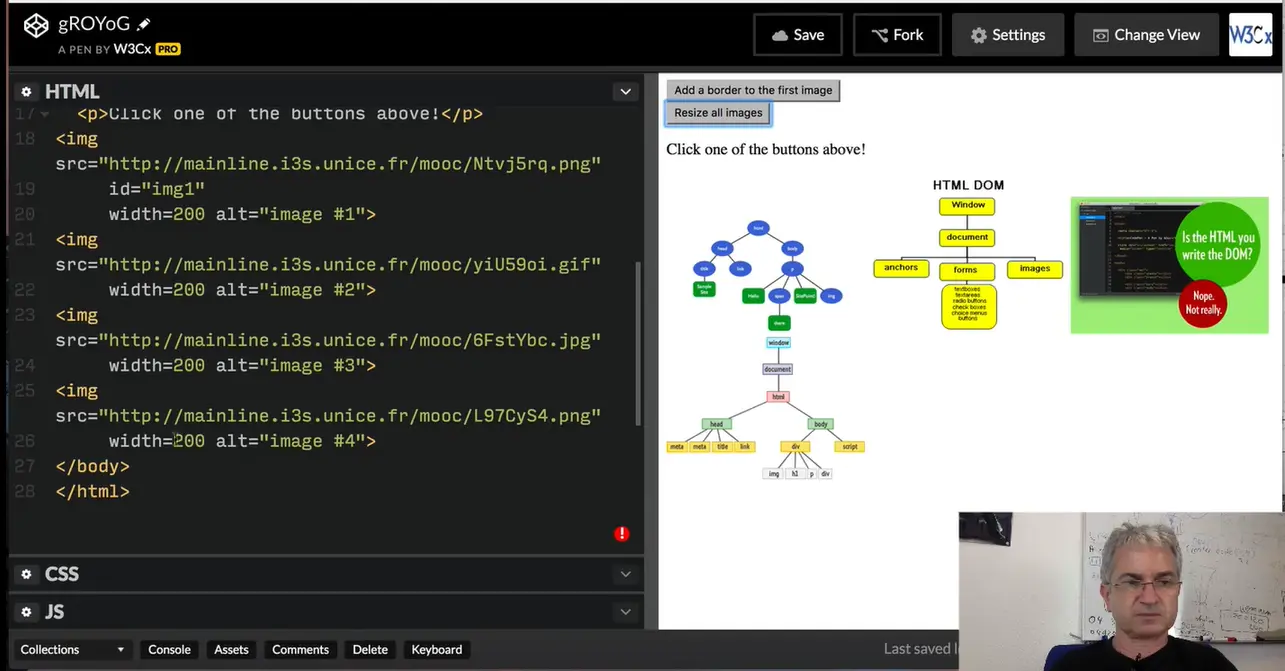Edit pen title via pencil icon

point(144,24)
